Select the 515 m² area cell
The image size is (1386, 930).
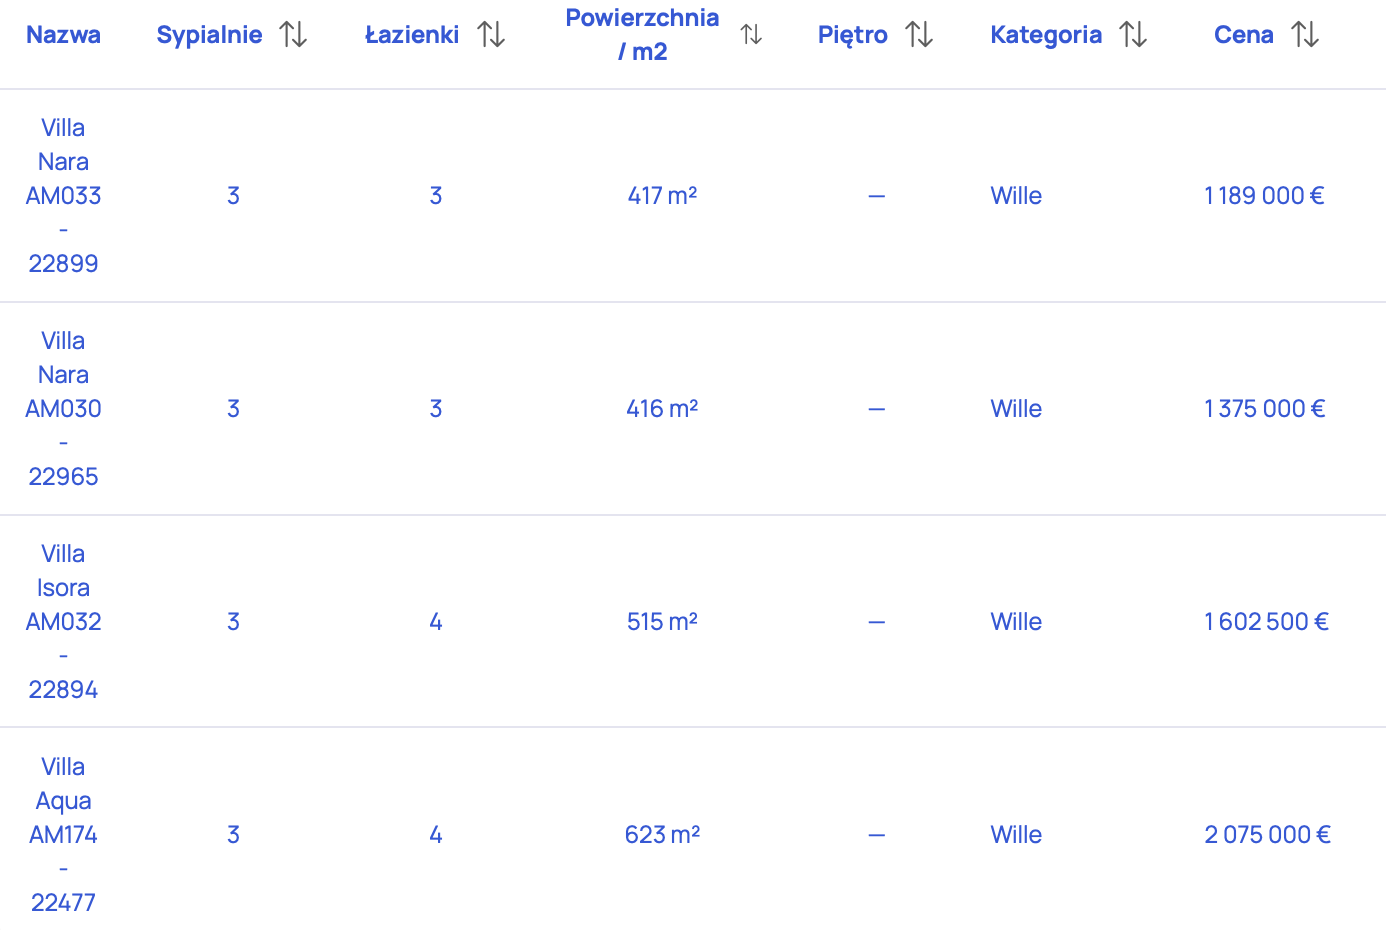pos(662,622)
